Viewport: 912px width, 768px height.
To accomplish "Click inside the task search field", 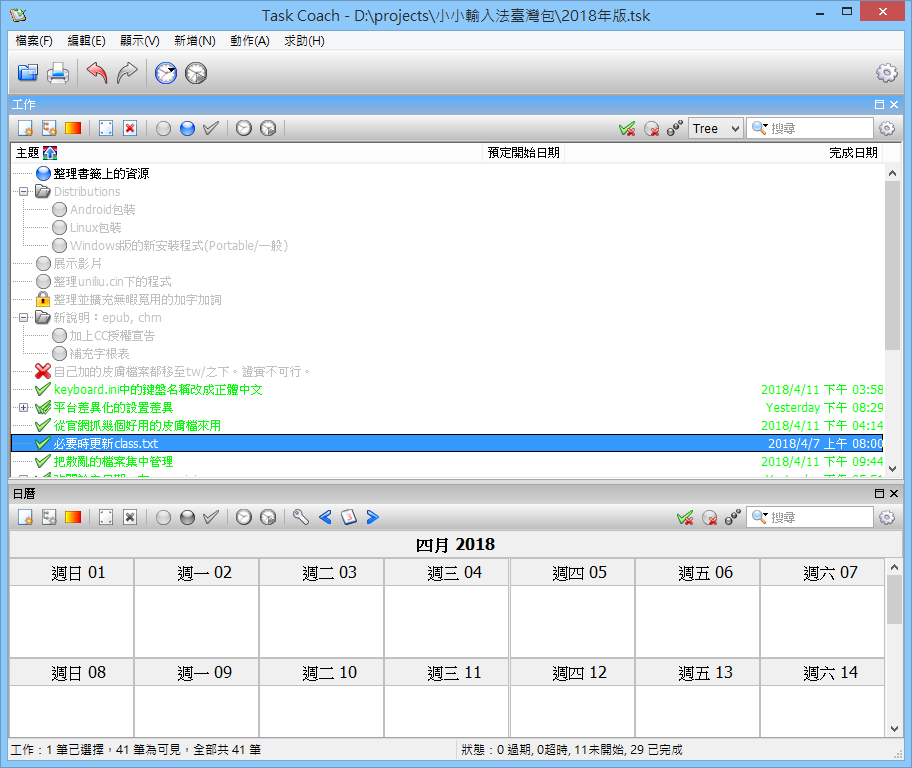I will tap(810, 128).
